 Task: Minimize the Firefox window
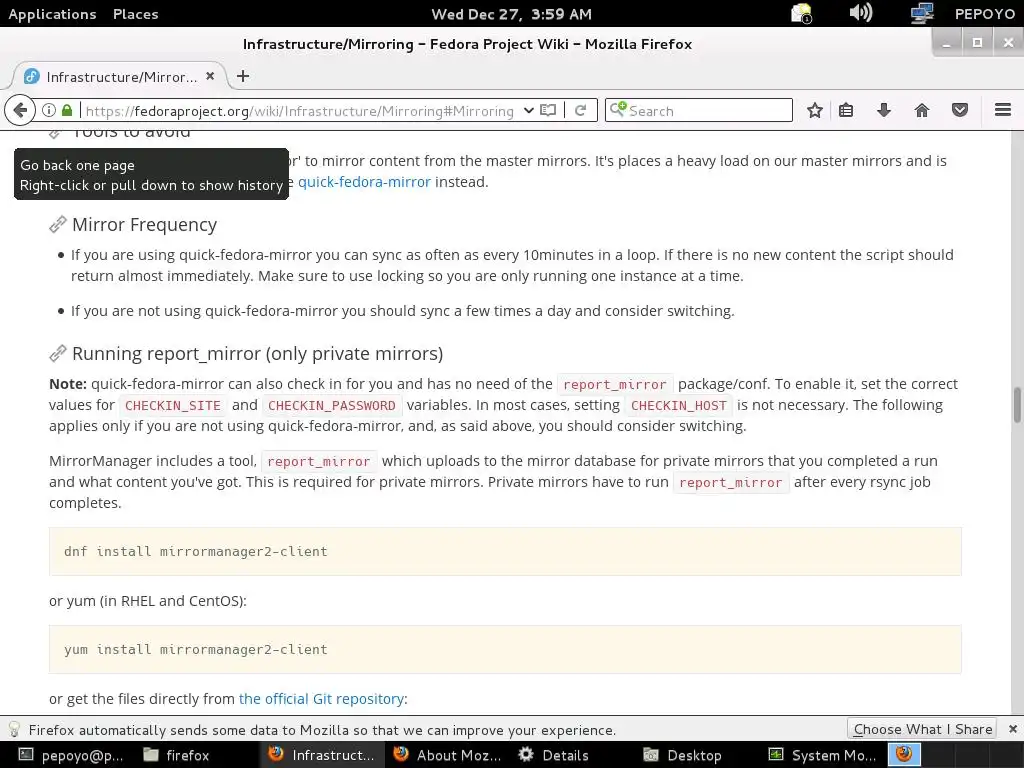(x=946, y=43)
